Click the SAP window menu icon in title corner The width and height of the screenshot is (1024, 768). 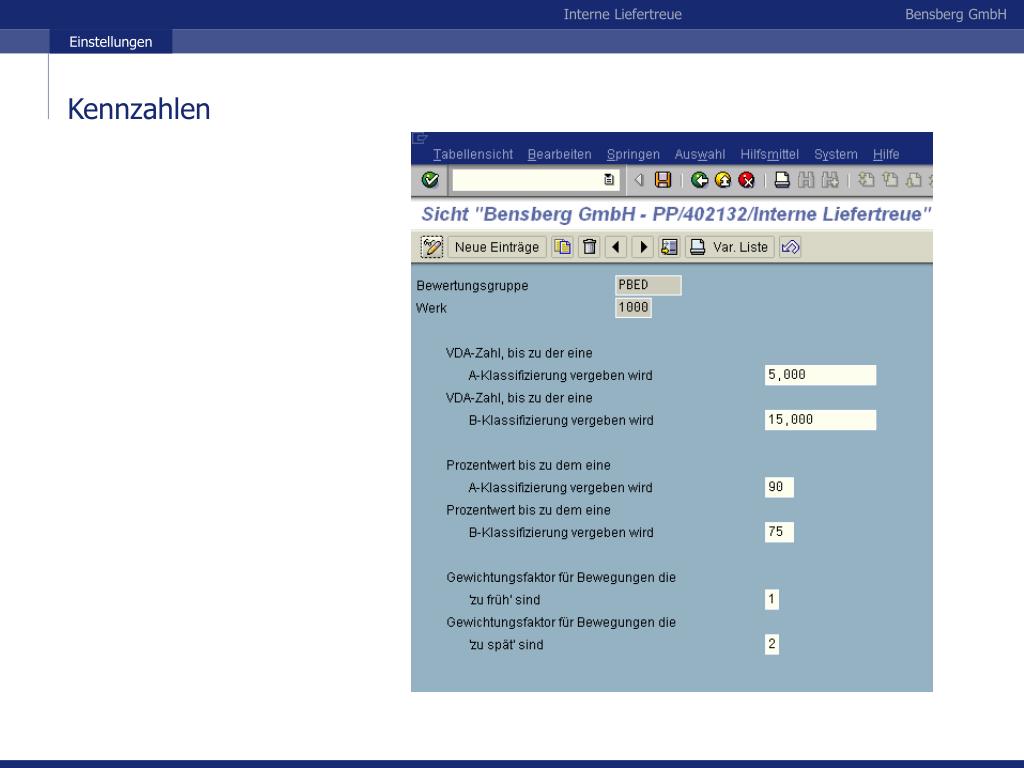pyautogui.click(x=420, y=138)
